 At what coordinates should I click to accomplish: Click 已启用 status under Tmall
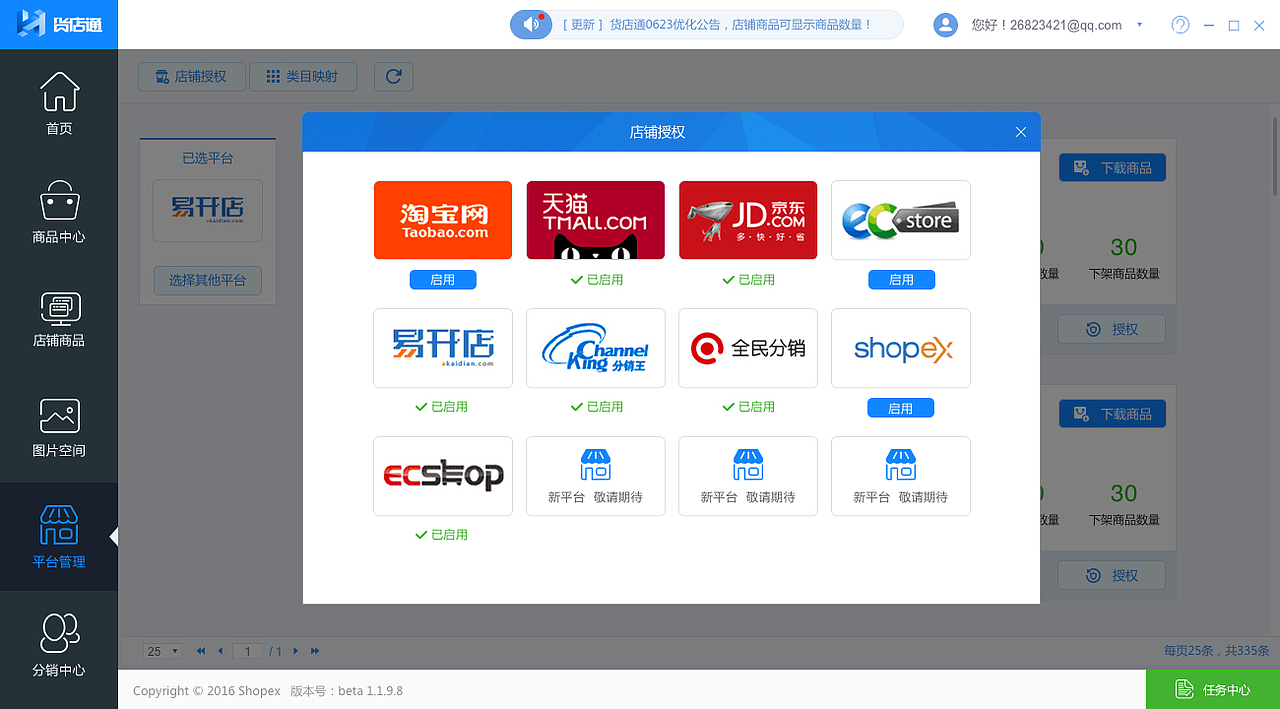597,280
